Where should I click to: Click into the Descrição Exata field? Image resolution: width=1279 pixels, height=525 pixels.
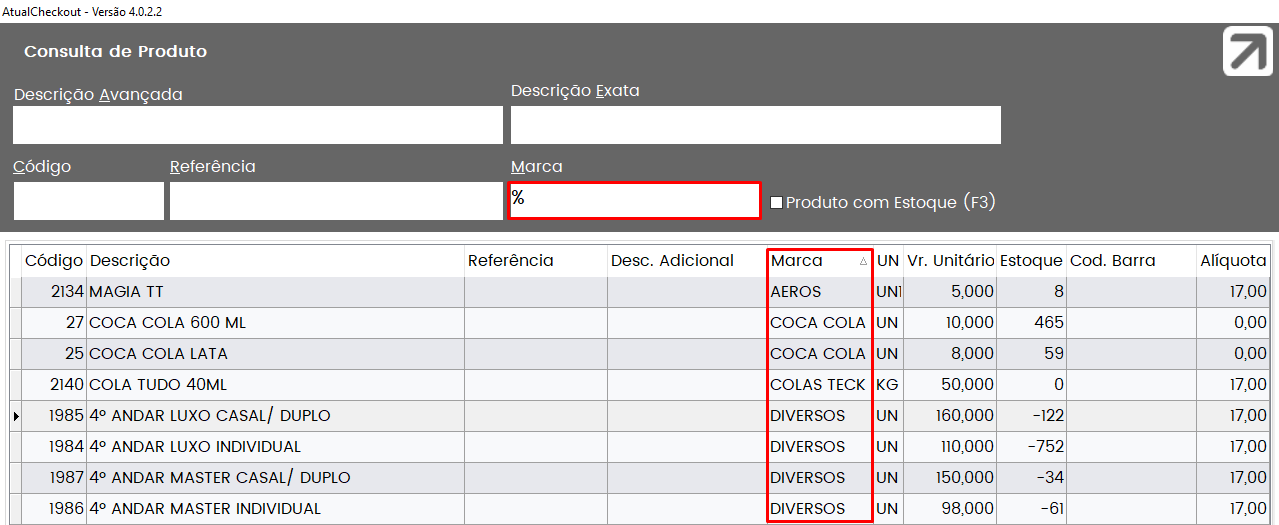[755, 125]
